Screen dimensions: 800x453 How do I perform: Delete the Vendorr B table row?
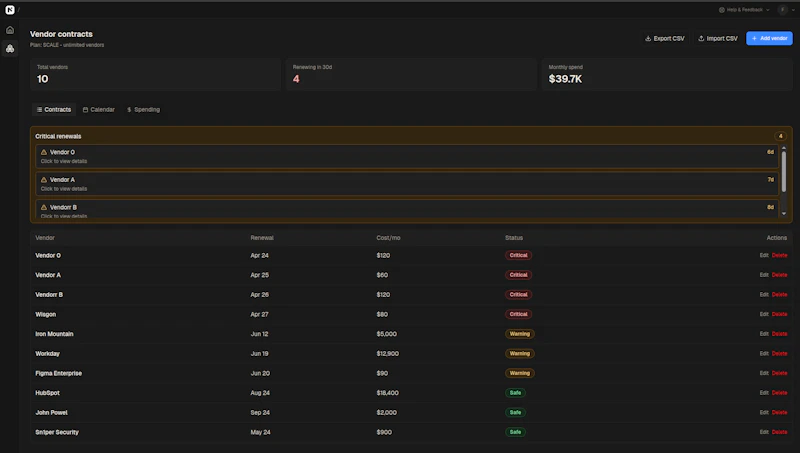tap(779, 294)
